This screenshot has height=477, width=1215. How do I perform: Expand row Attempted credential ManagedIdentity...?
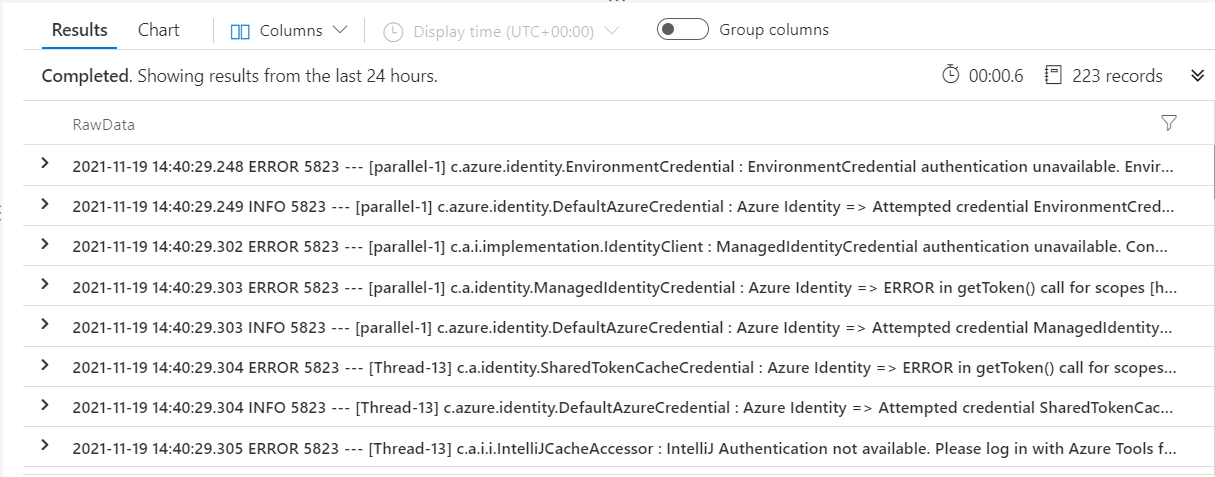click(x=45, y=325)
